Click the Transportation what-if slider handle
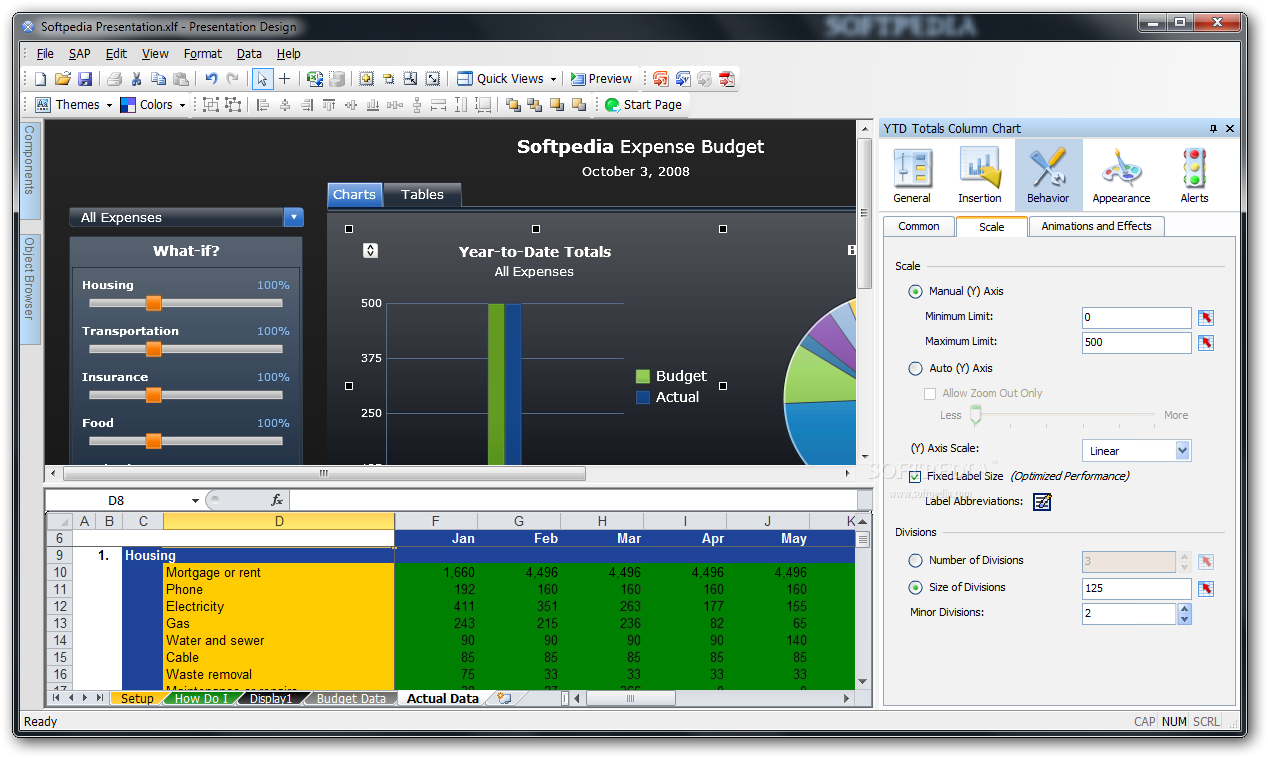 (x=153, y=349)
